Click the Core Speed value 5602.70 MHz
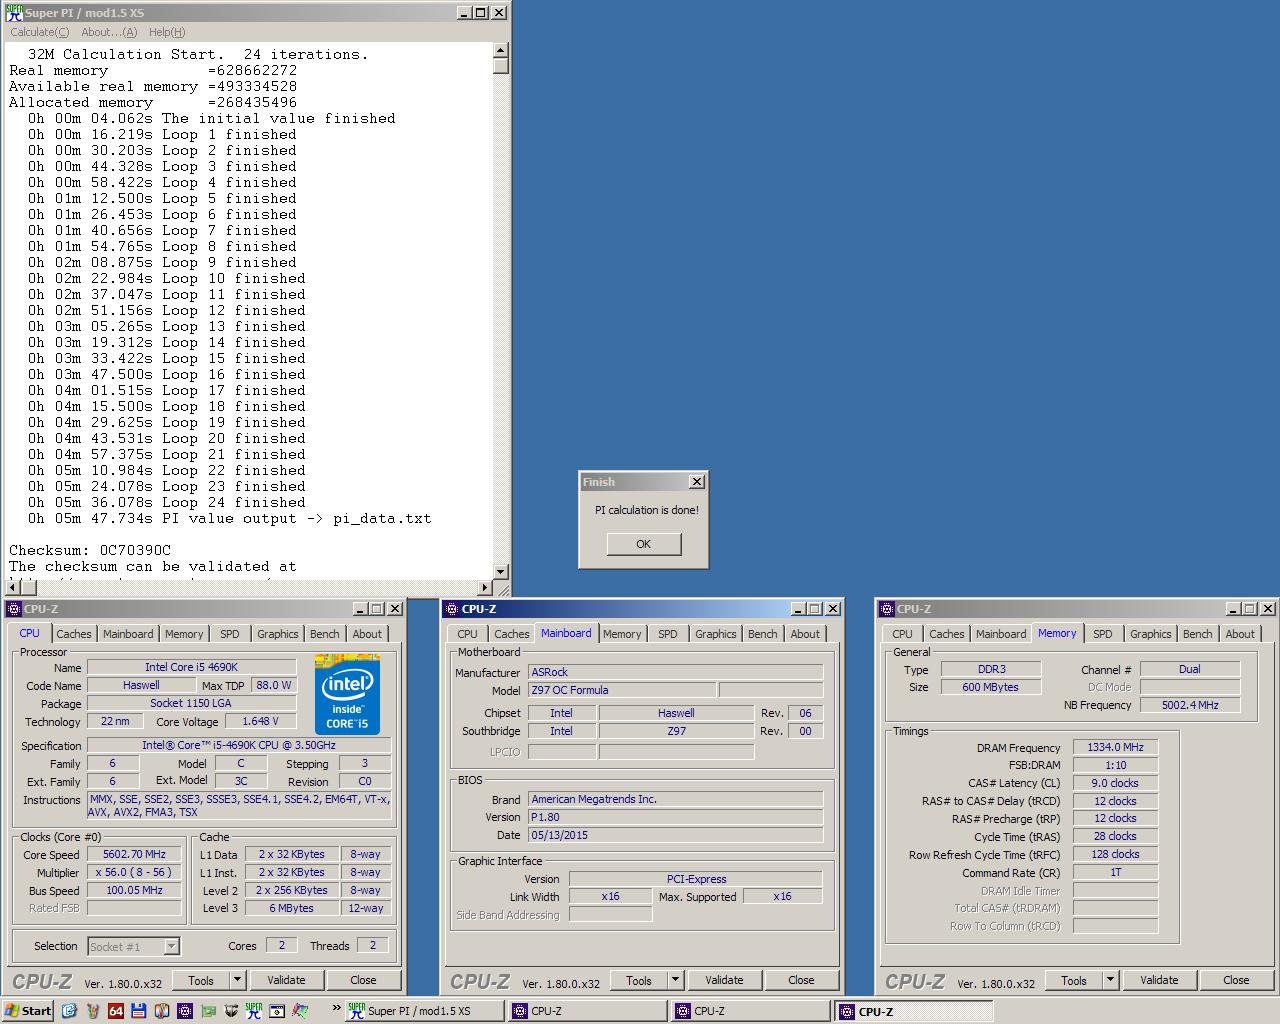 (x=134, y=855)
